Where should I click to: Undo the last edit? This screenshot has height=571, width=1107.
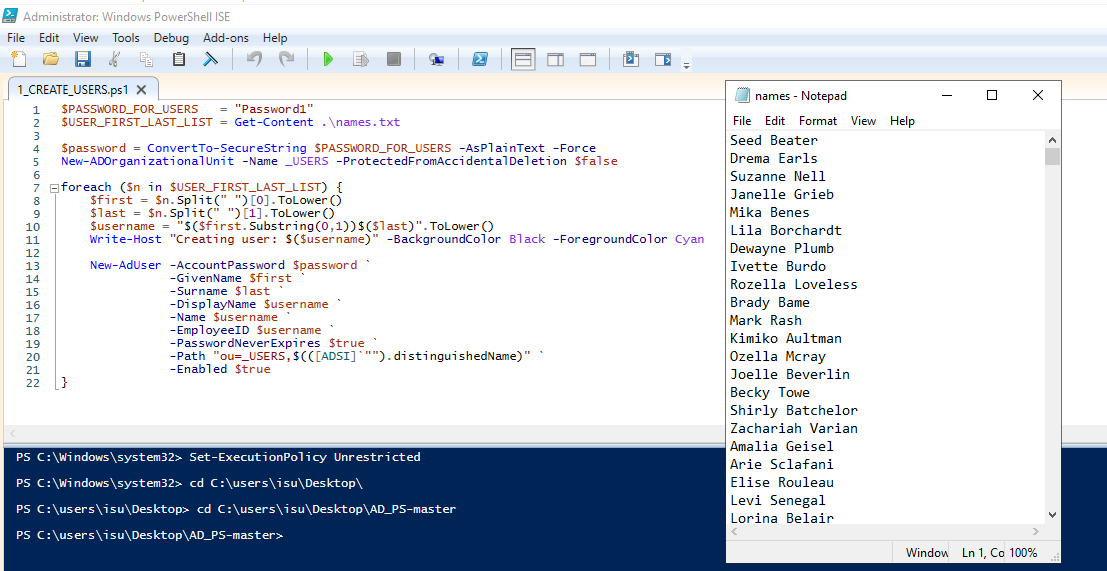click(254, 59)
